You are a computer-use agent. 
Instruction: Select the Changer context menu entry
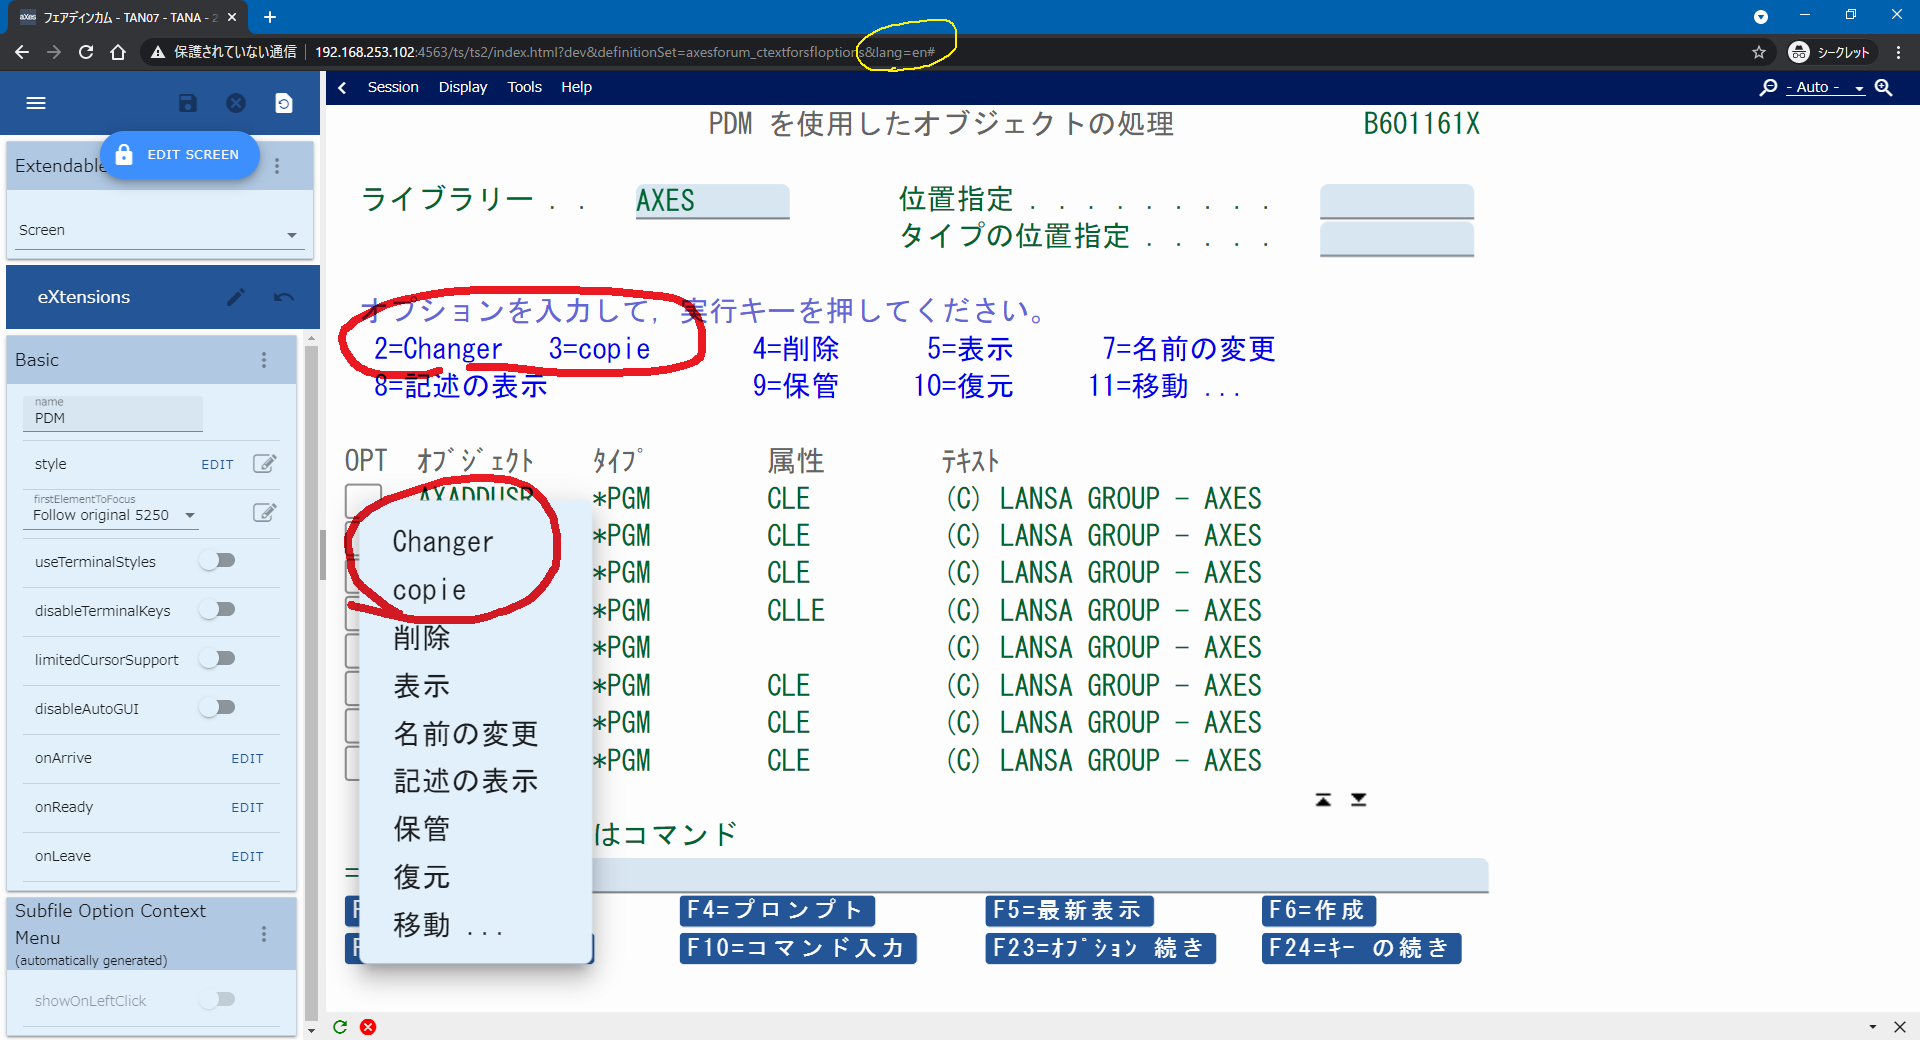tap(443, 542)
